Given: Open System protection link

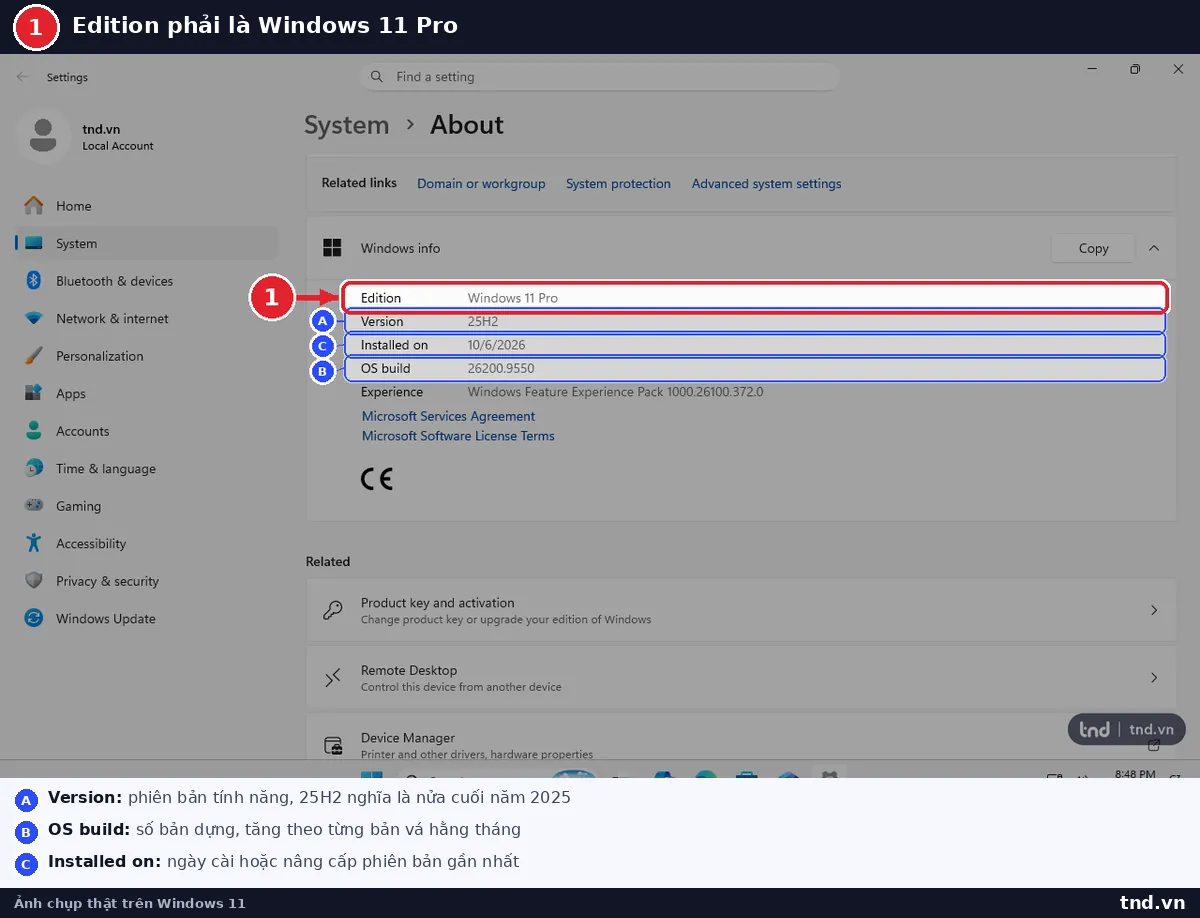Looking at the screenshot, I should 618,184.
